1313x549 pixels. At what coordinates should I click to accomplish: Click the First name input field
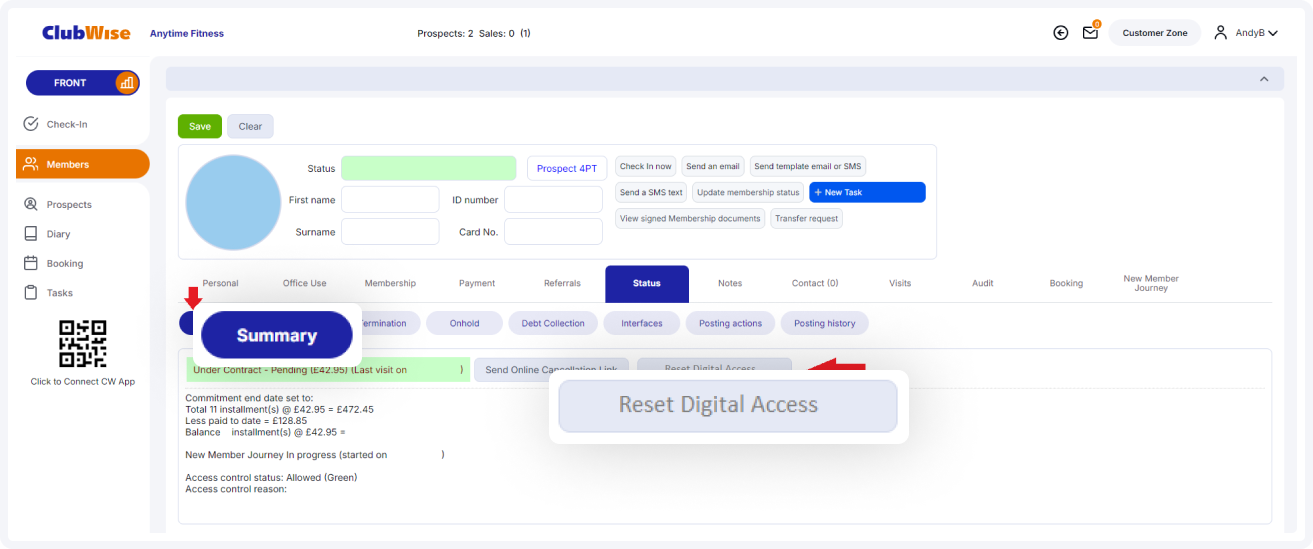coord(390,200)
